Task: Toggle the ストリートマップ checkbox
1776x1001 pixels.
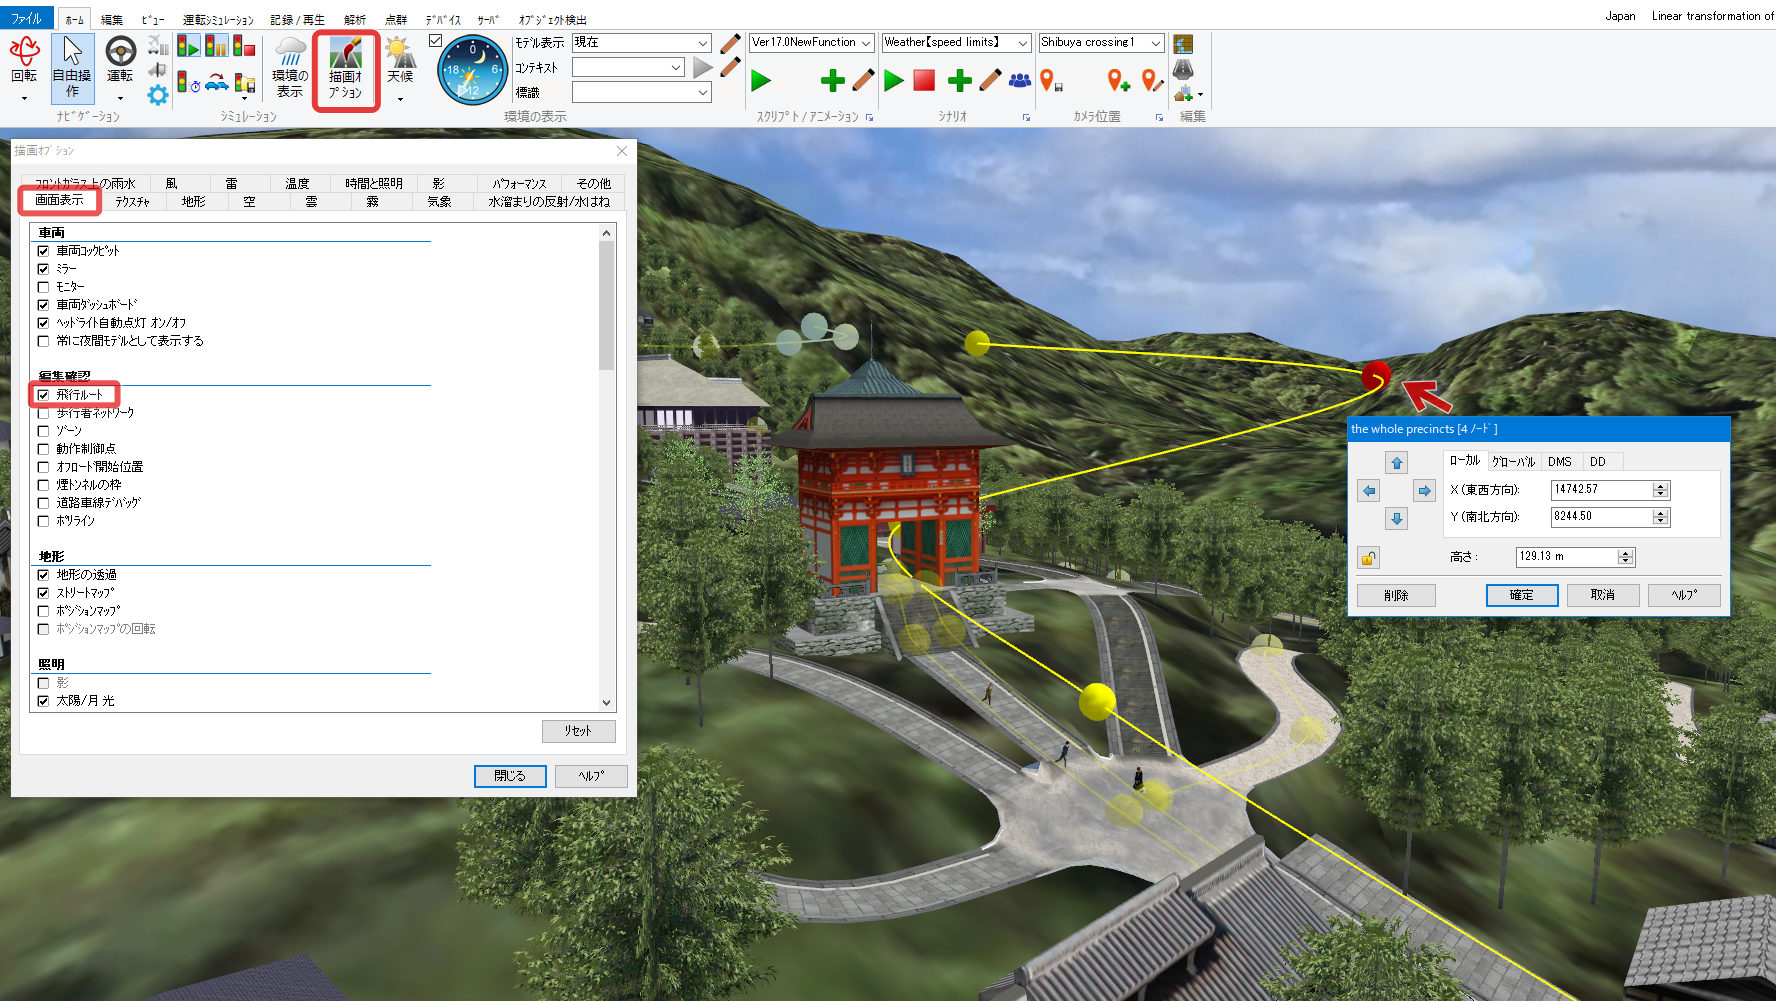Action: (x=43, y=593)
